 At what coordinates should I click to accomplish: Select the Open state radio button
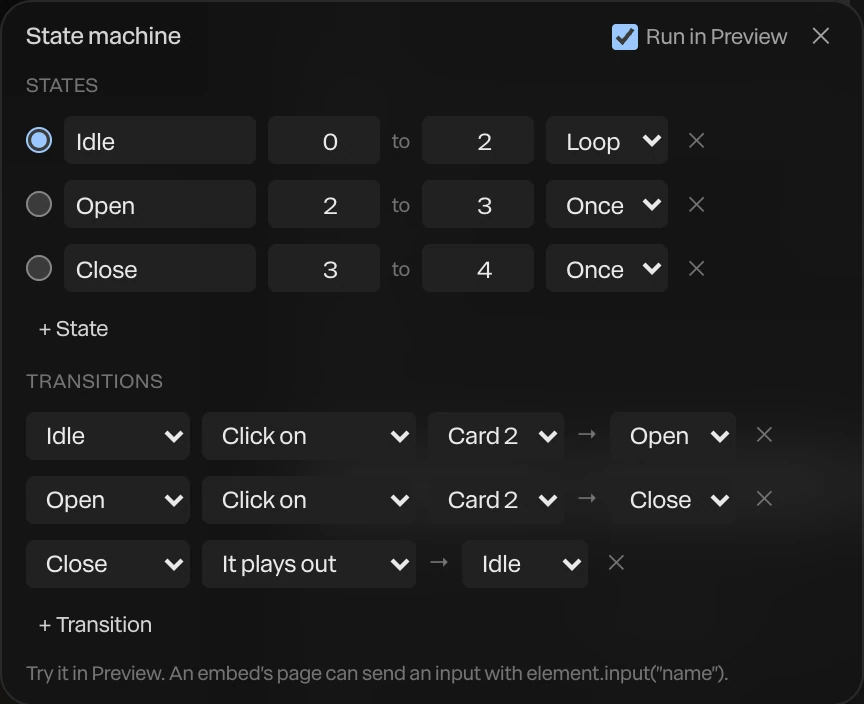tap(39, 204)
